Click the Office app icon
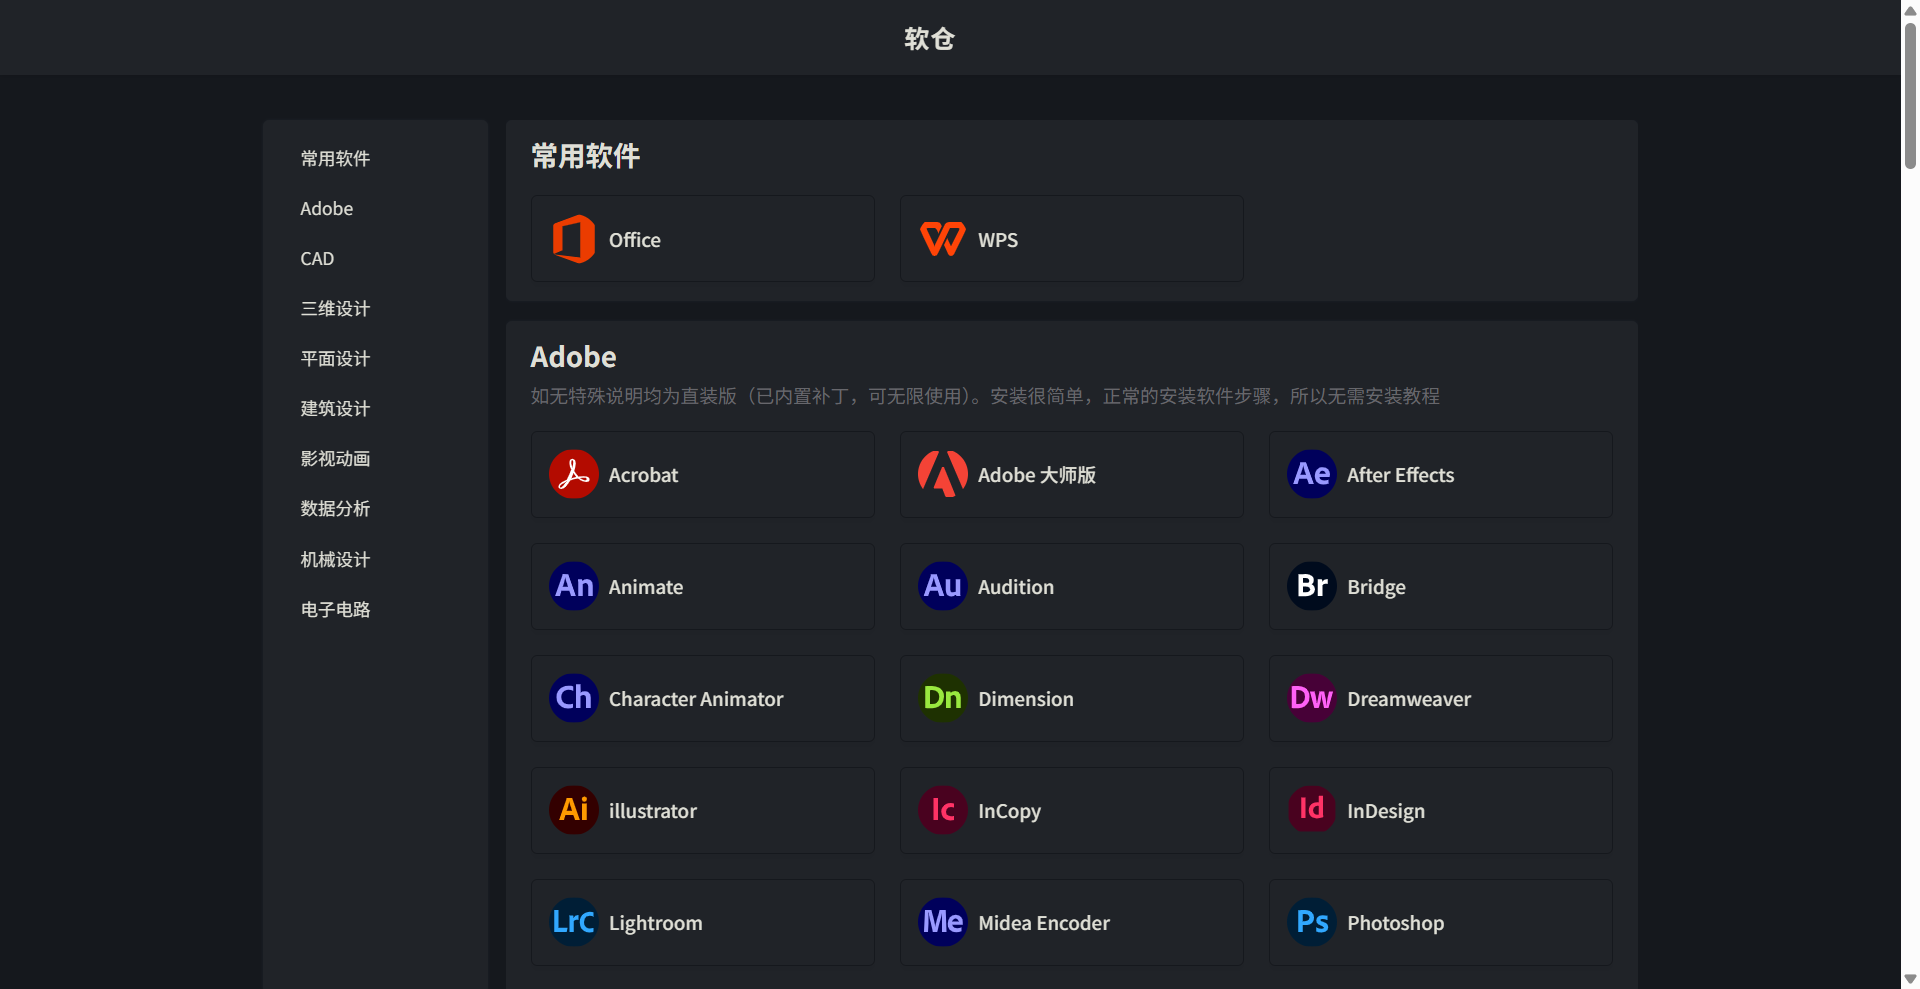Viewport: 1920px width, 989px height. [x=574, y=239]
